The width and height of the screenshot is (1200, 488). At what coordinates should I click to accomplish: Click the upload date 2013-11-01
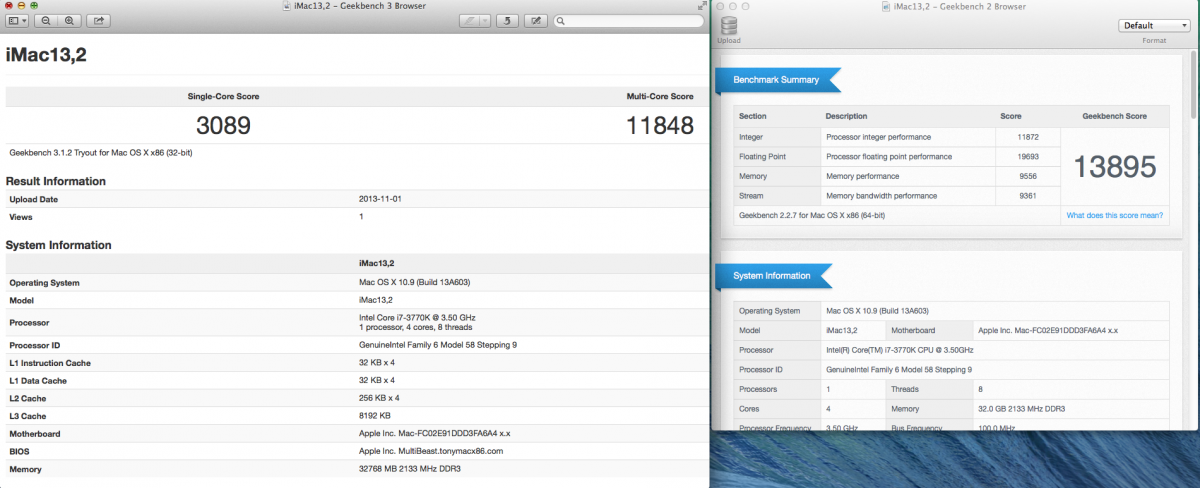tap(382, 199)
